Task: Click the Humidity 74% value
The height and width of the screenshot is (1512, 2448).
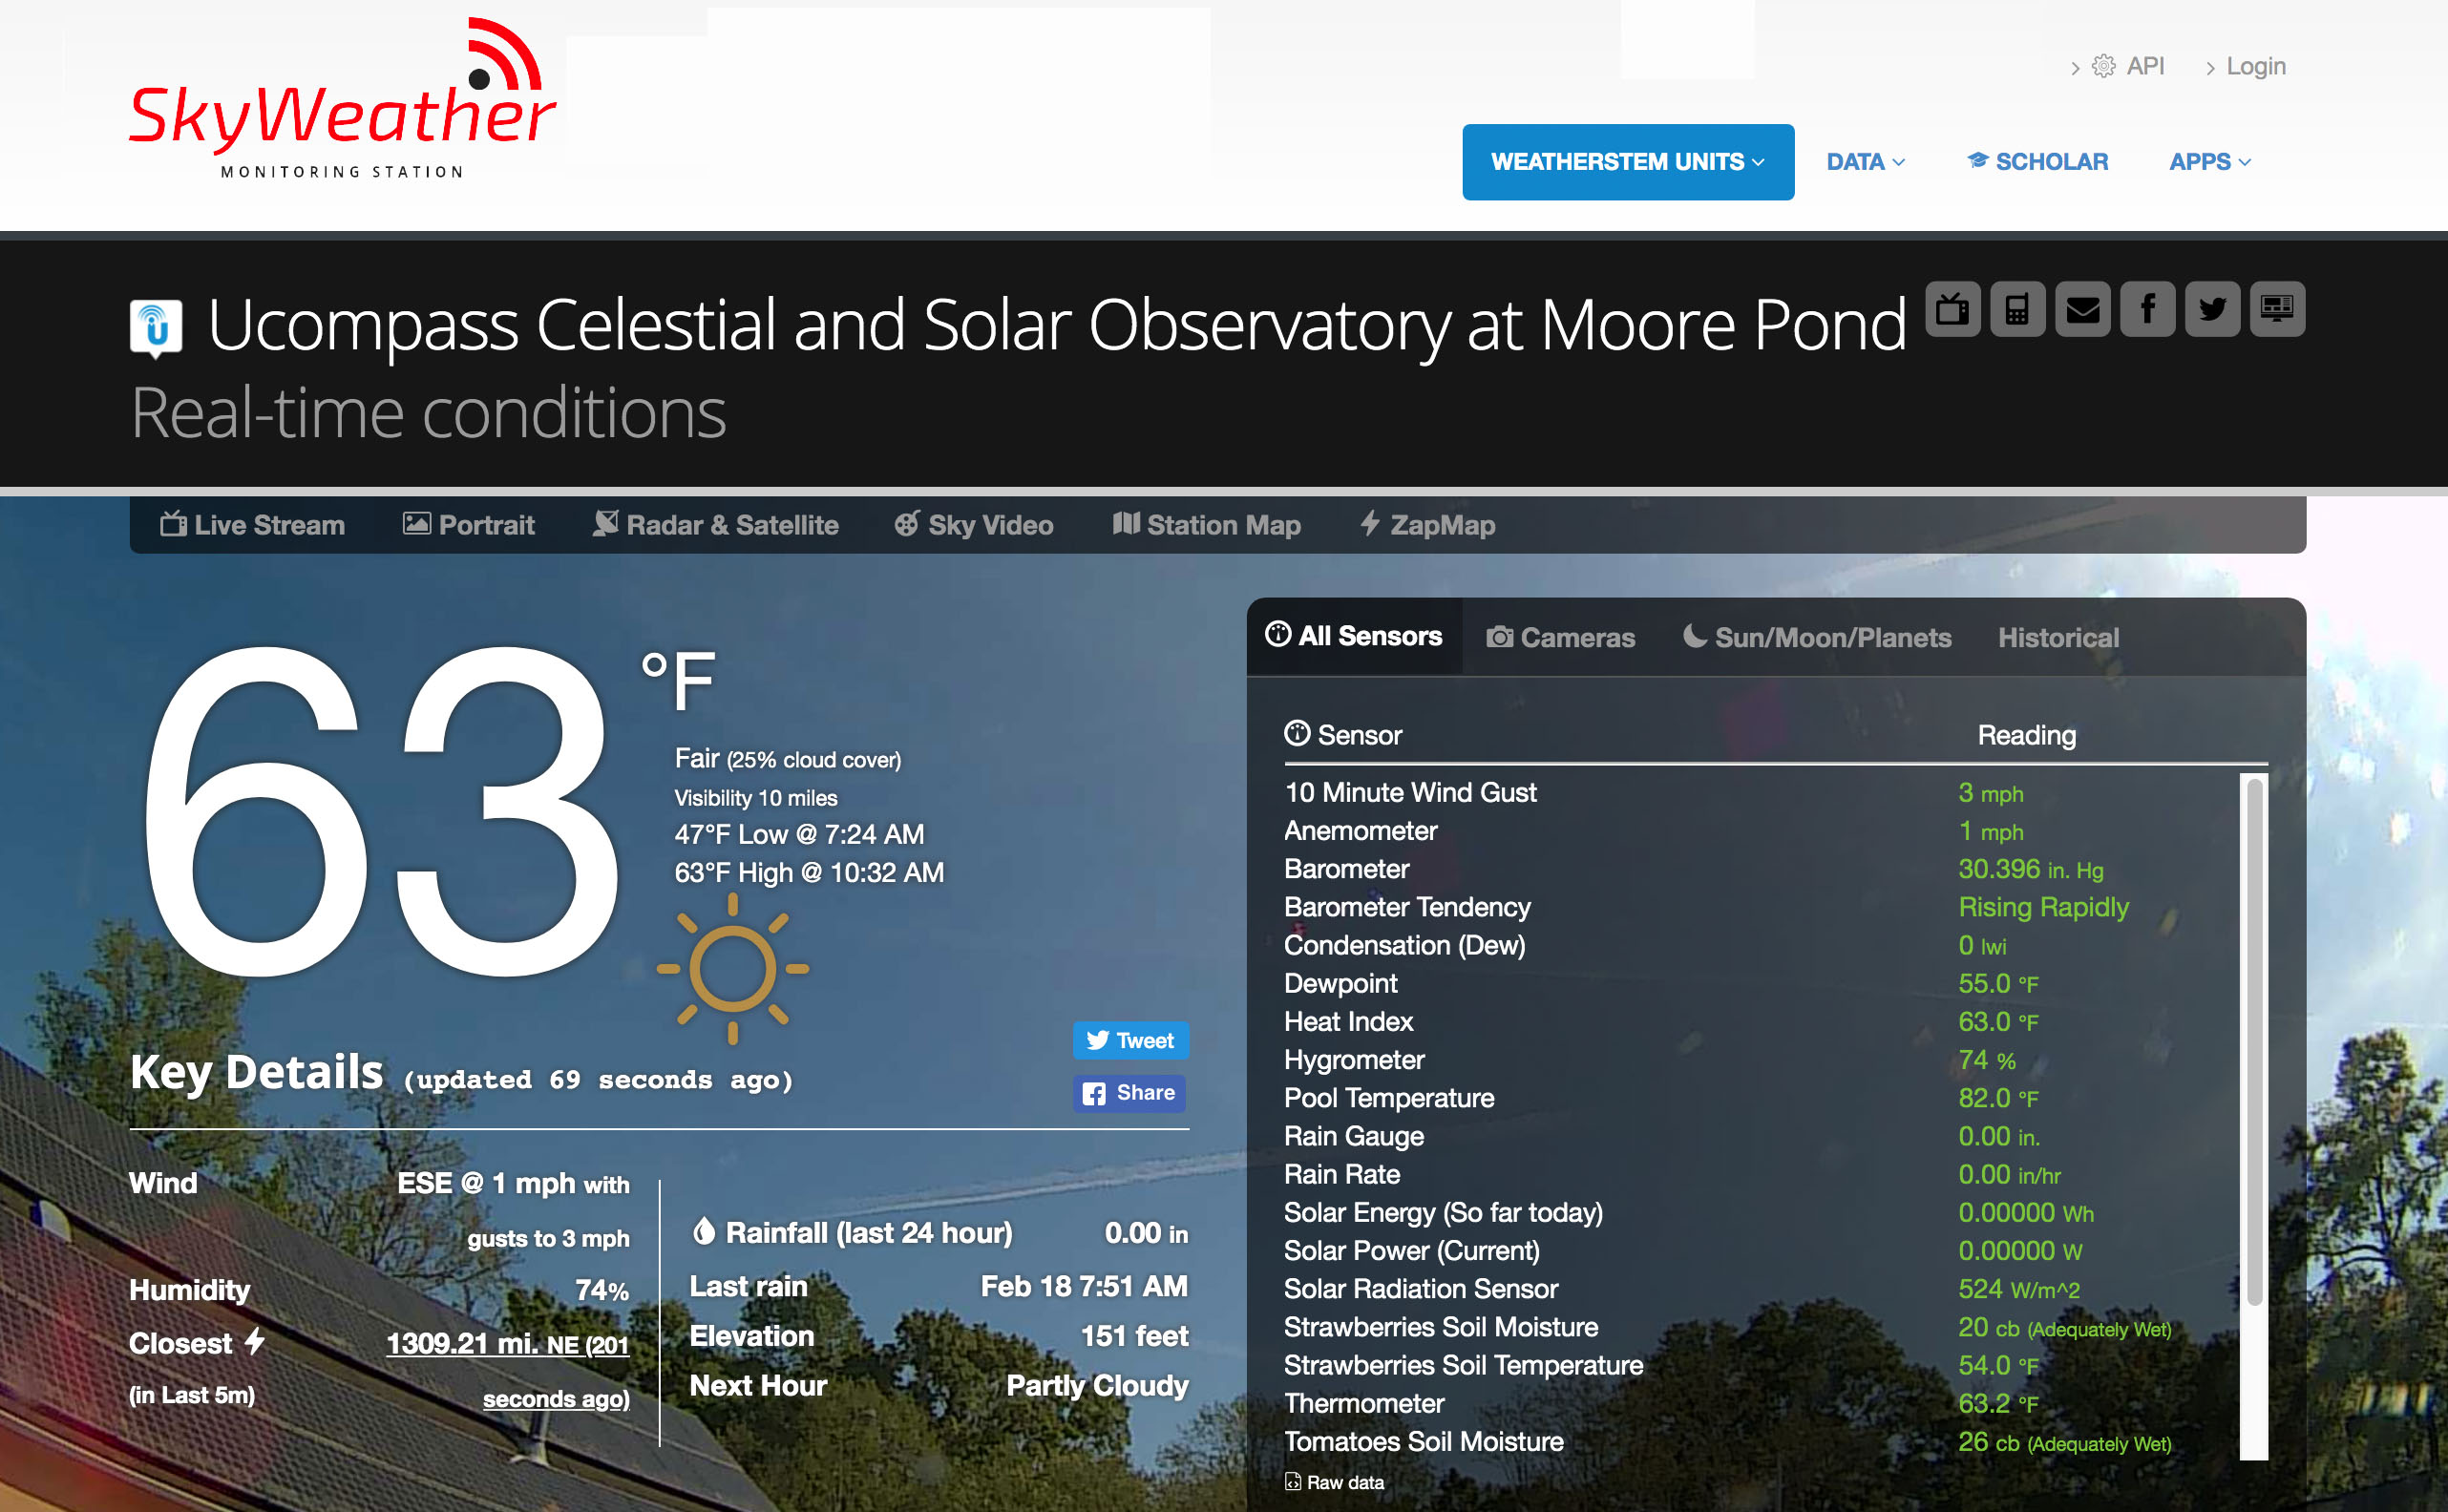Action: click(x=601, y=1290)
